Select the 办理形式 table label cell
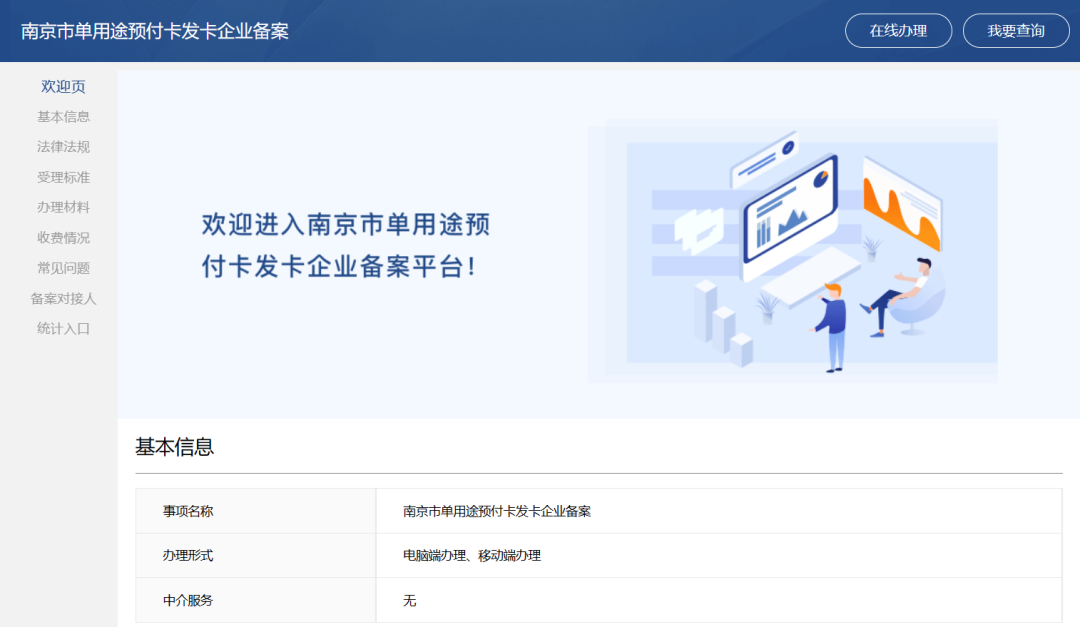 tap(256, 555)
